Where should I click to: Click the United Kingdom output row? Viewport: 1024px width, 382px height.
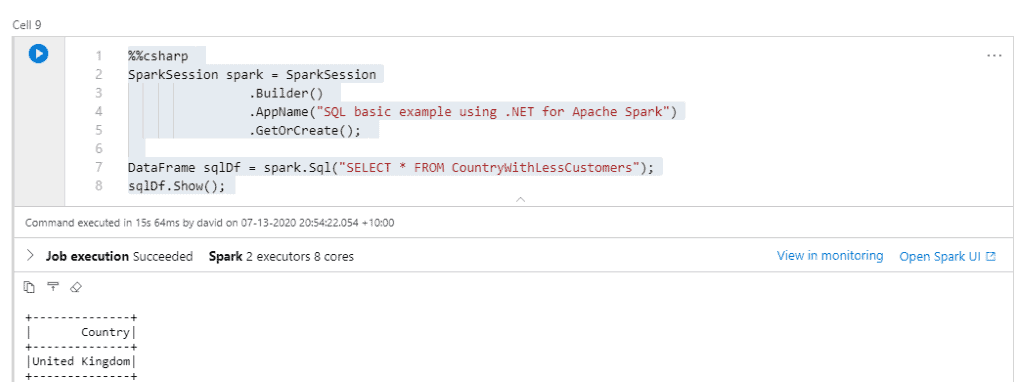coord(81,361)
